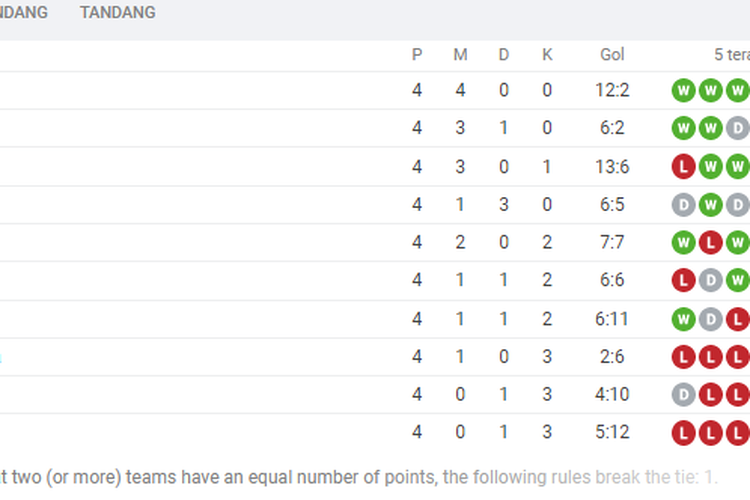
Task: Click the D column header
Action: (x=504, y=55)
